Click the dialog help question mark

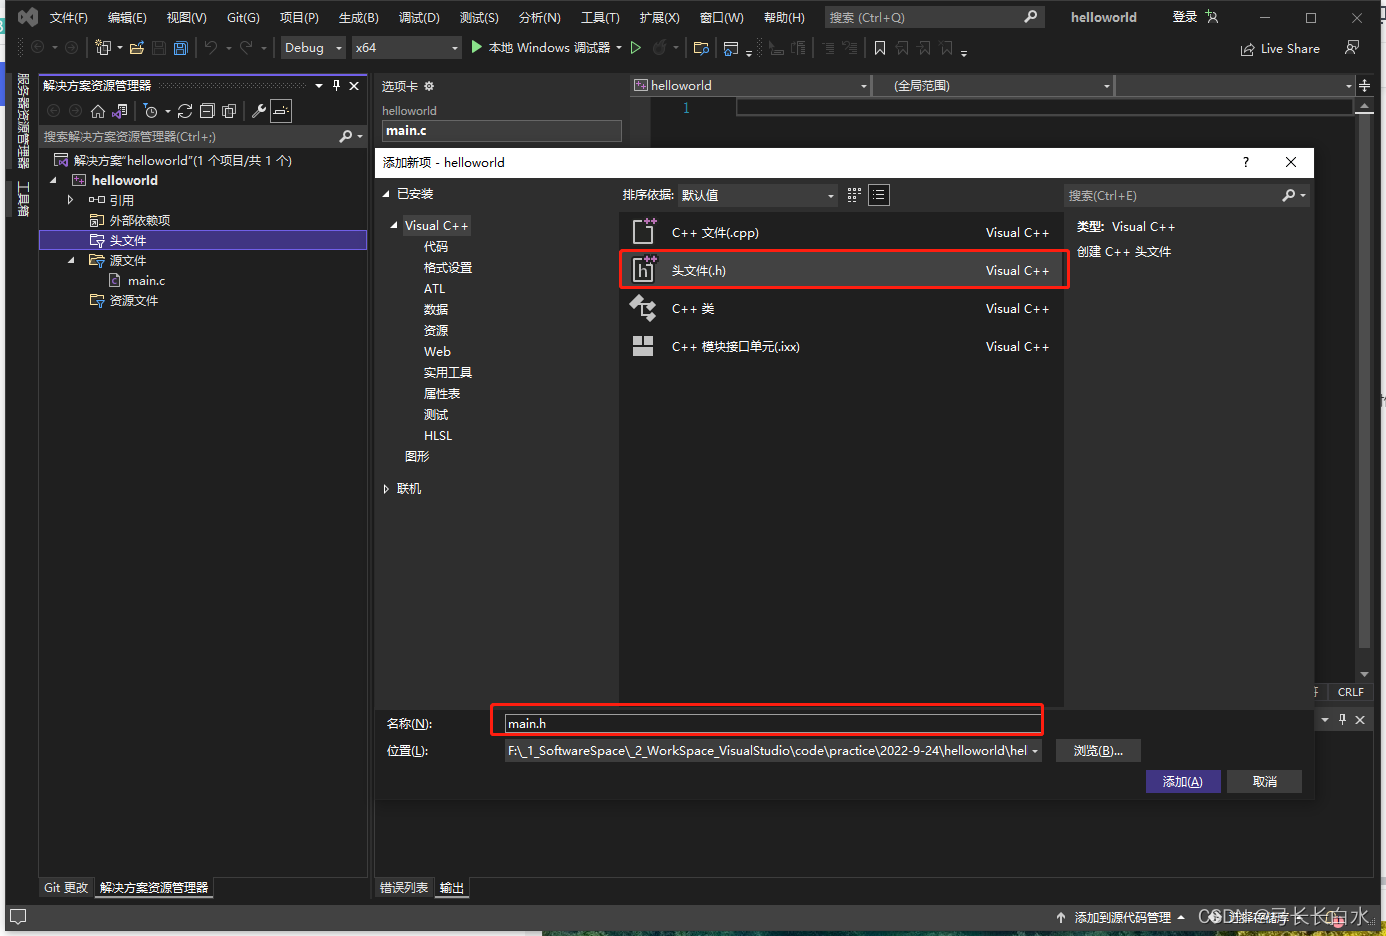coord(1245,162)
